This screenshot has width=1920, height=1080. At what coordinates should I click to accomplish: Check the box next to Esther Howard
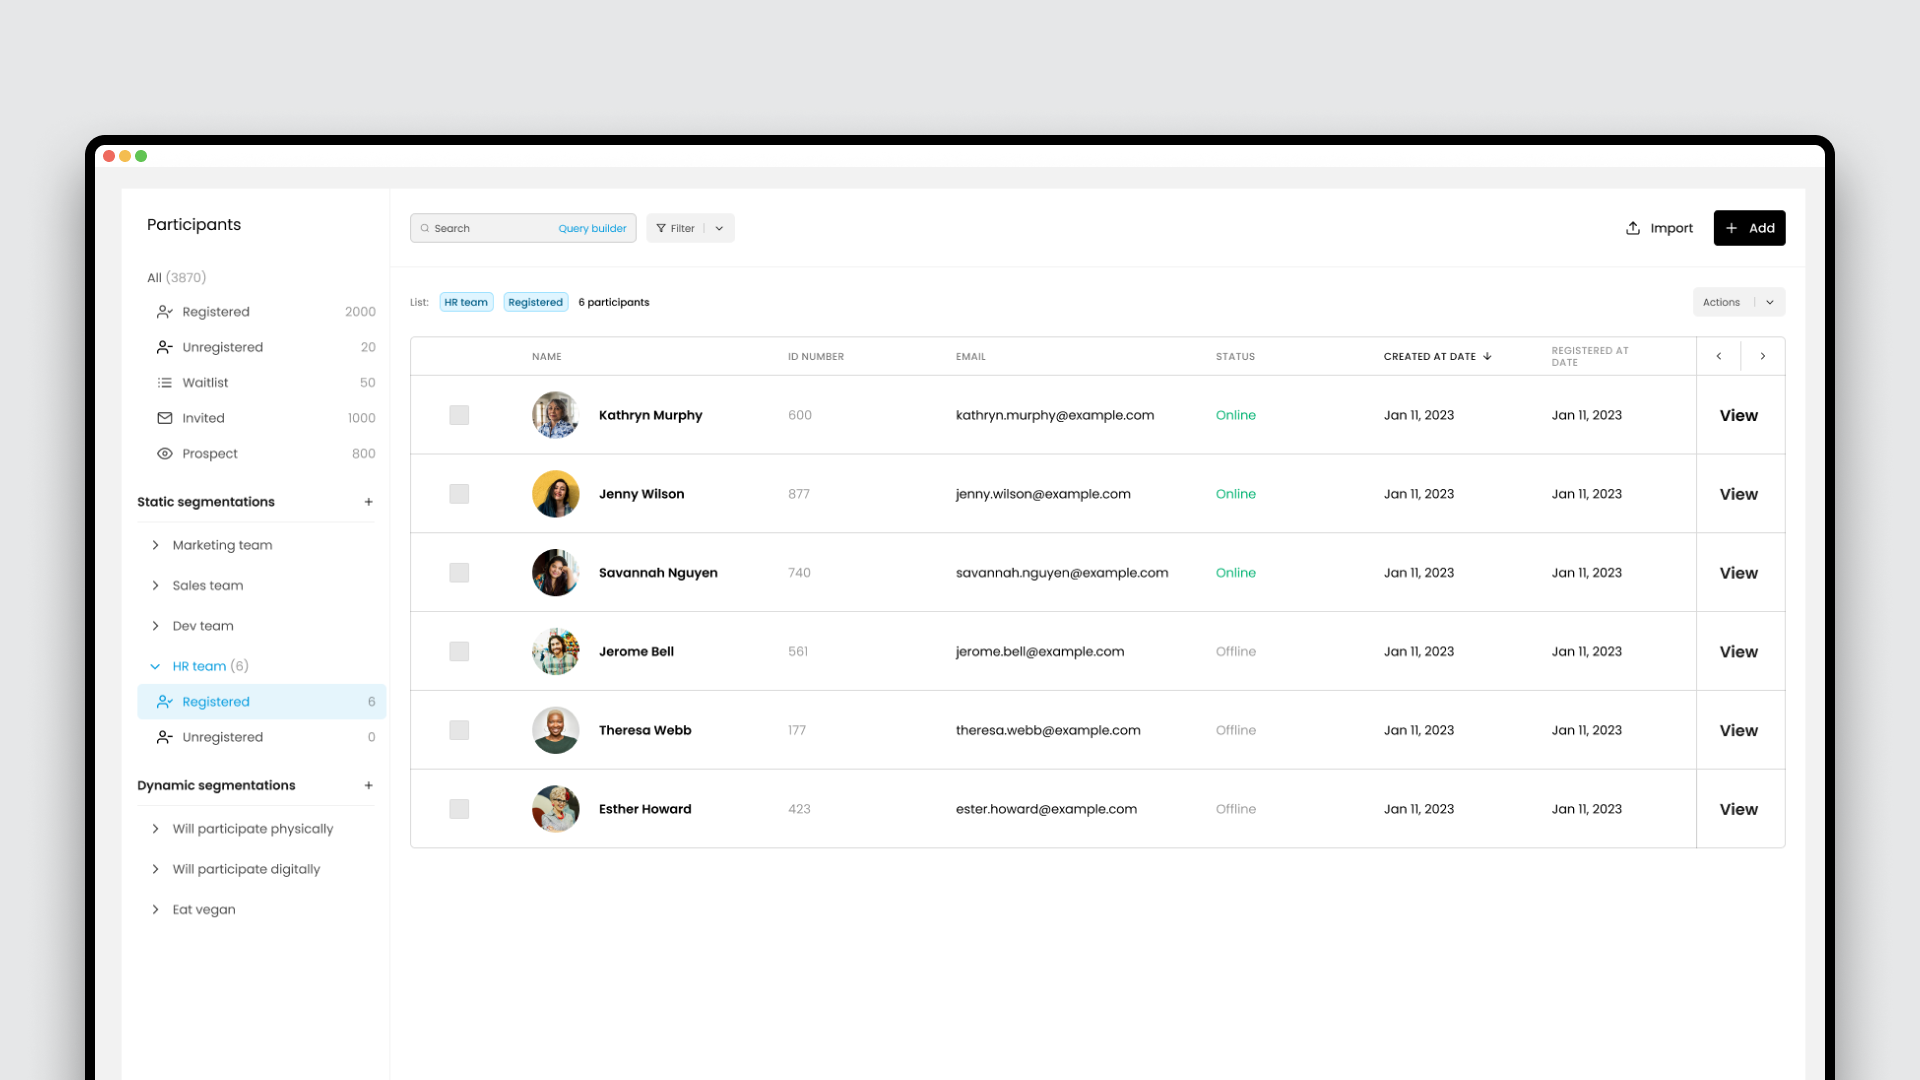pyautogui.click(x=459, y=809)
